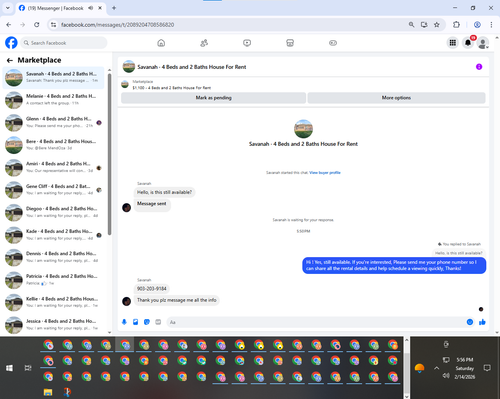
Task: Click the listing thumbnail in chat header
Action: [x=129, y=67]
